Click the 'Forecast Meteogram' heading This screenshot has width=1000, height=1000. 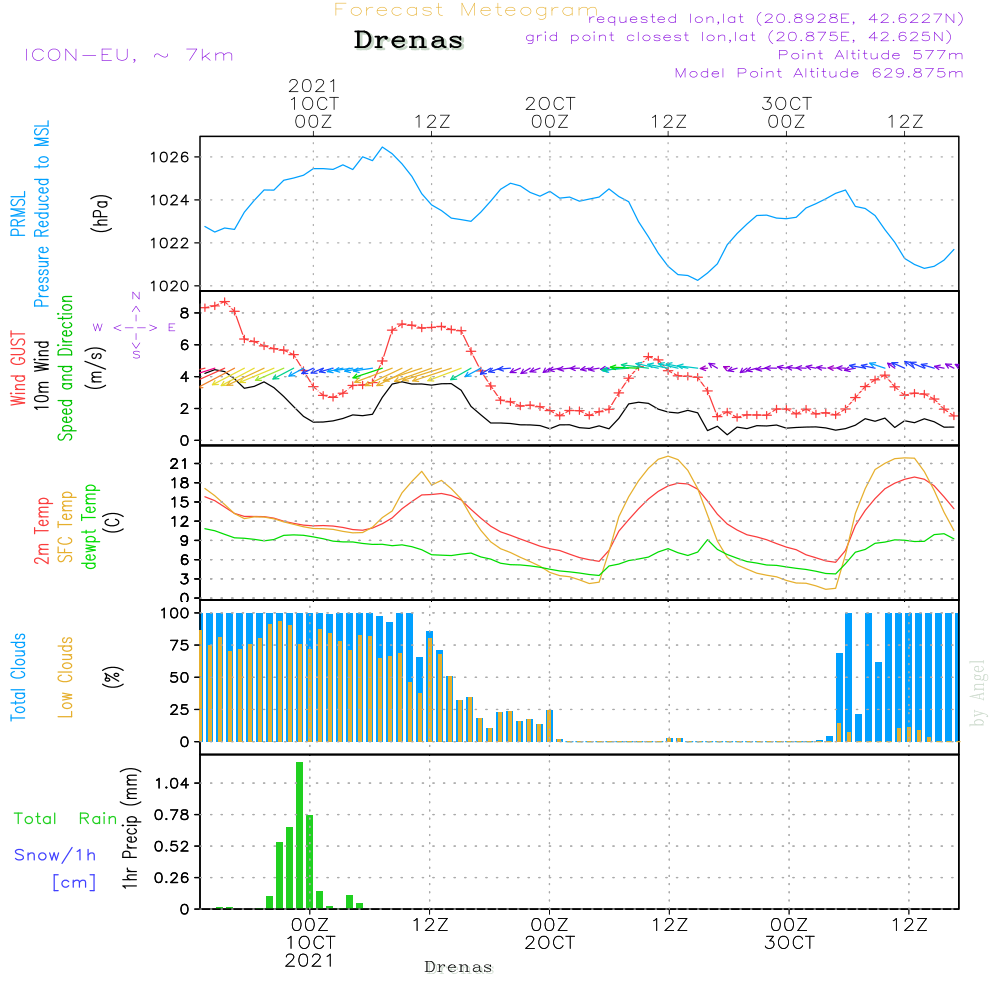(466, 10)
